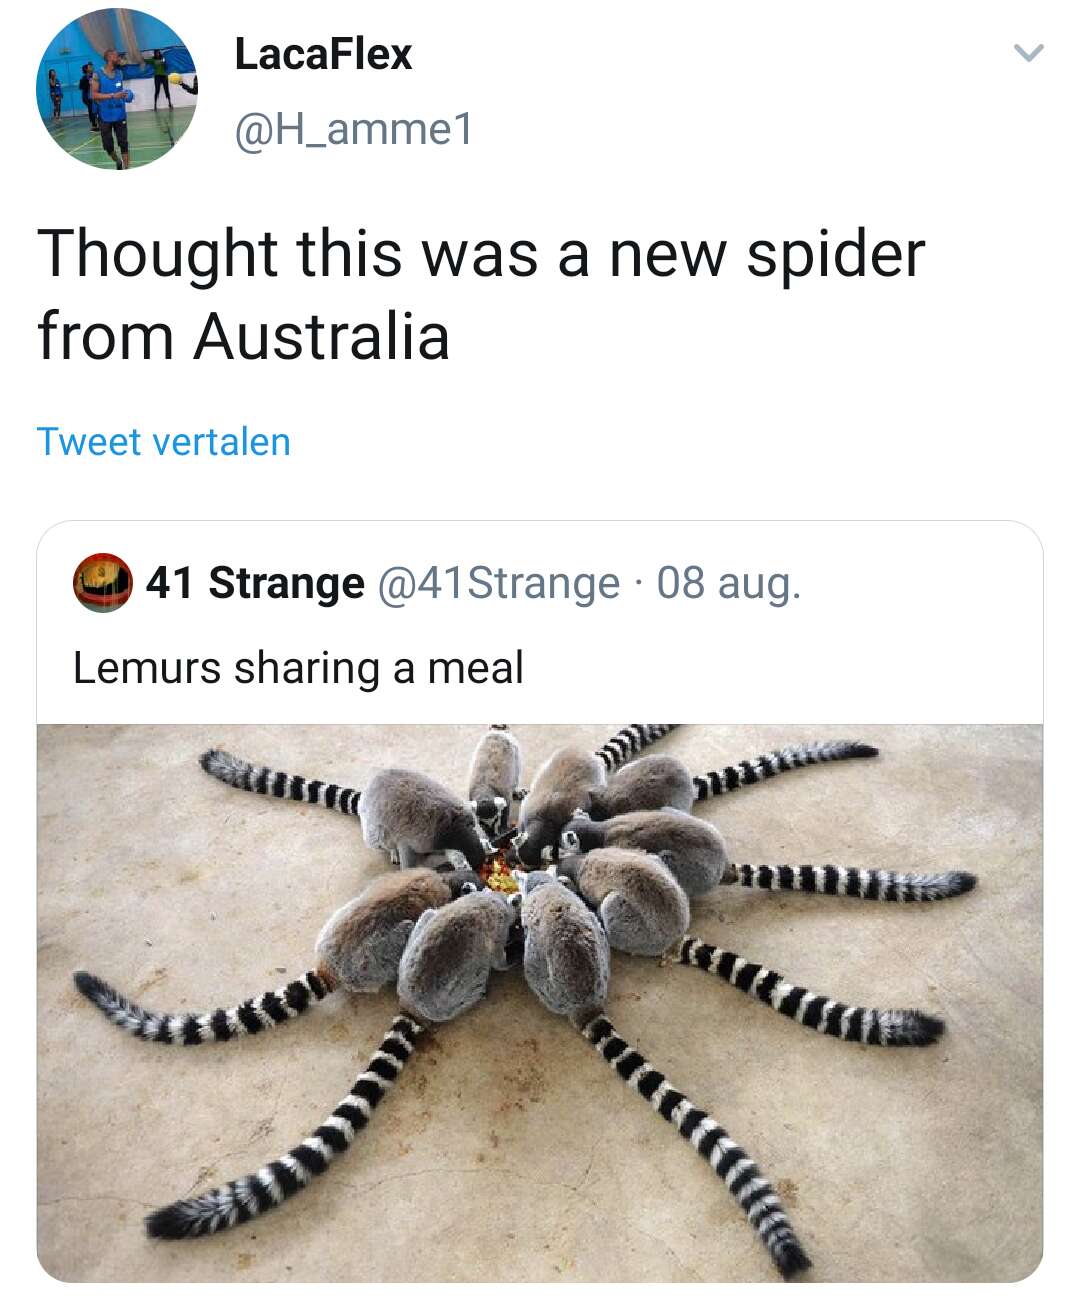Viewport: 1074px width, 1310px height.
Task: Click the food pile between the lemurs
Action: click(498, 875)
